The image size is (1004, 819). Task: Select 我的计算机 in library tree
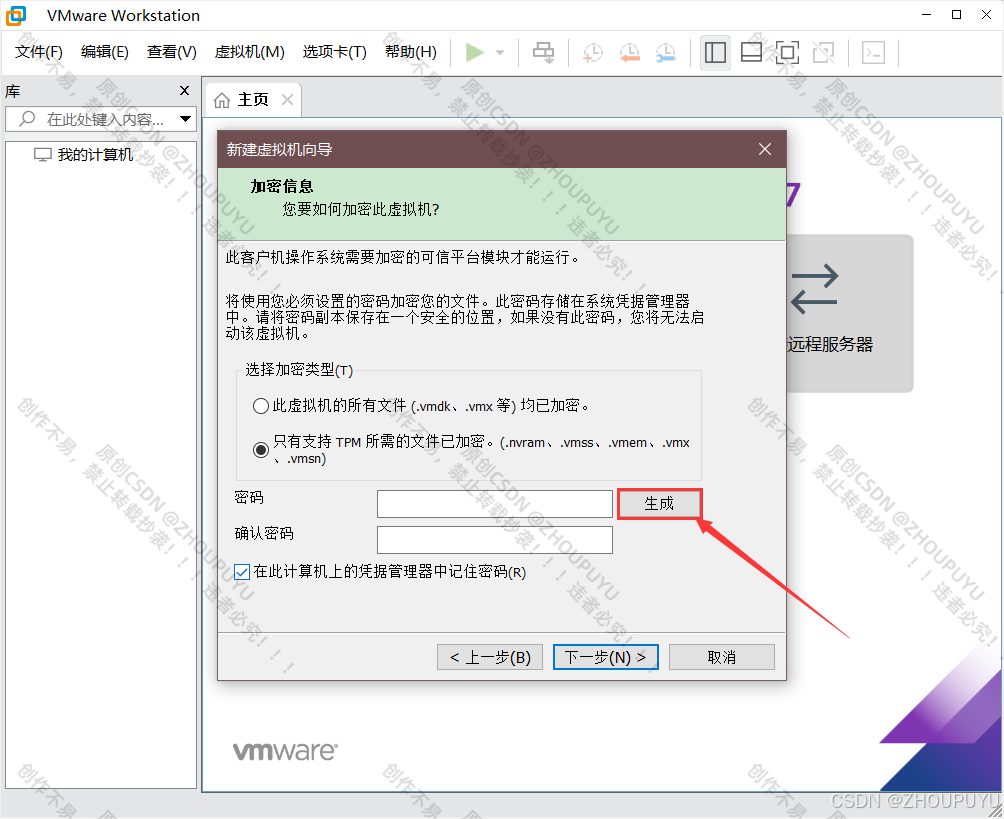[83, 155]
